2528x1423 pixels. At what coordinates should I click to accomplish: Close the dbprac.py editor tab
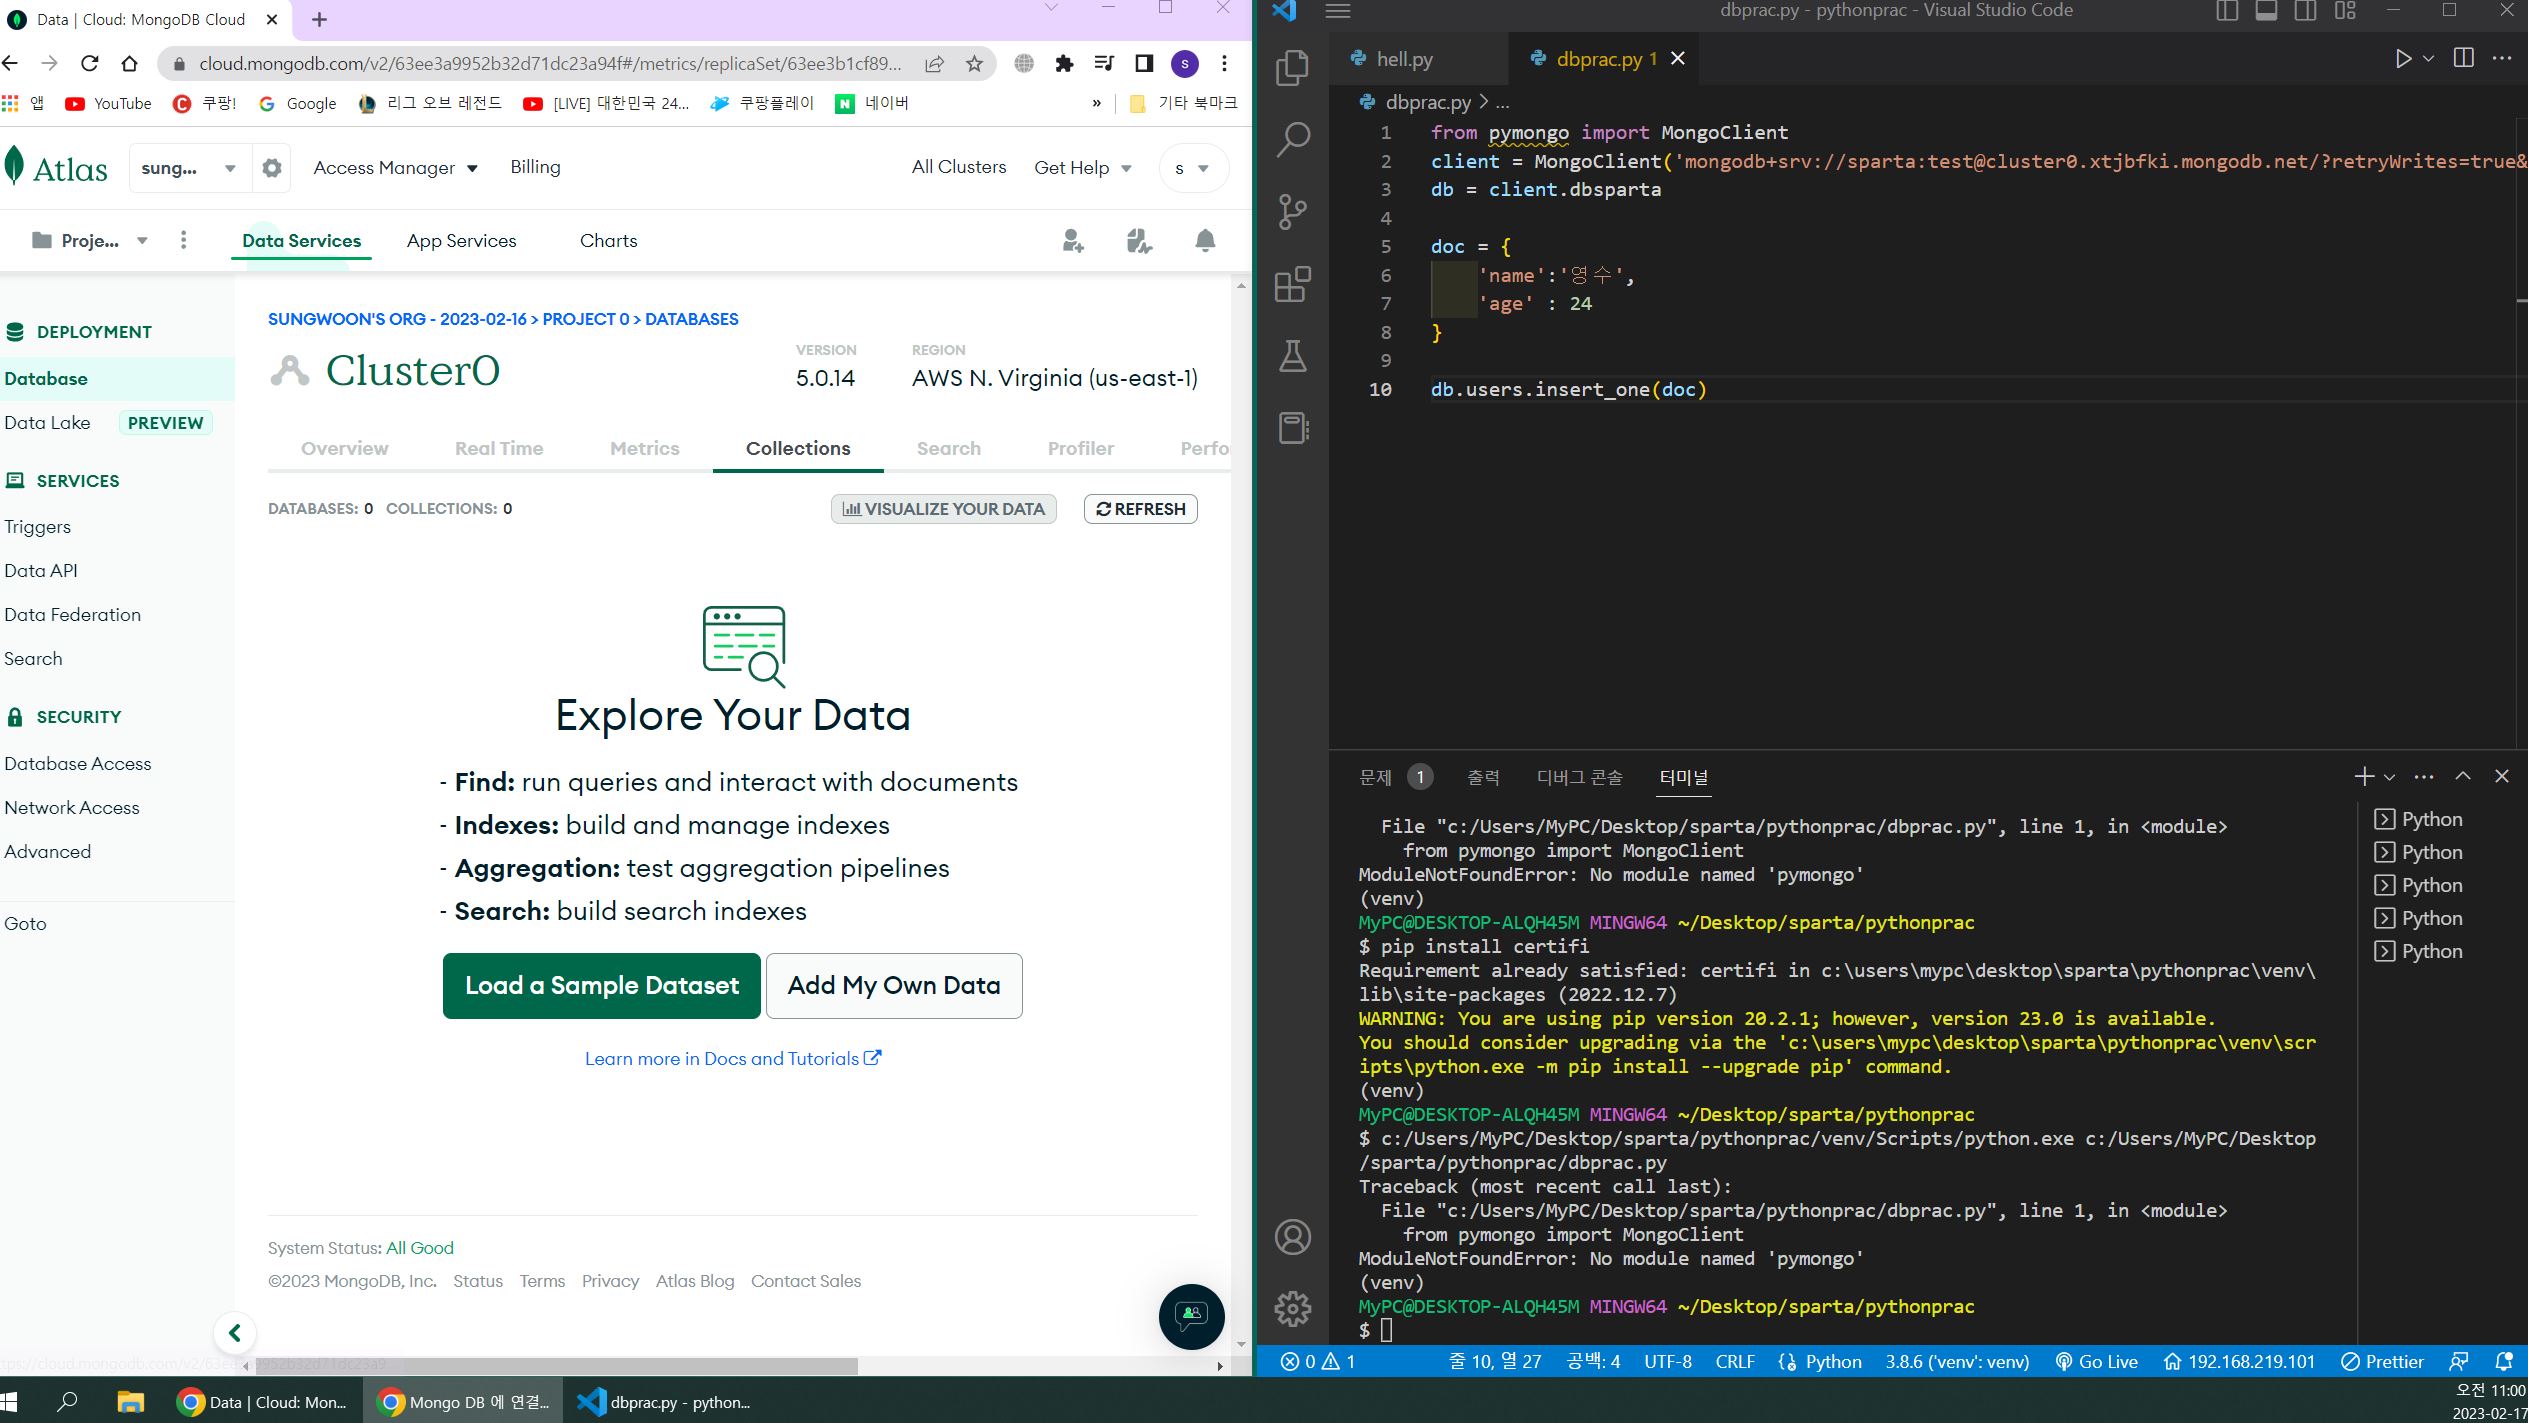(1678, 59)
